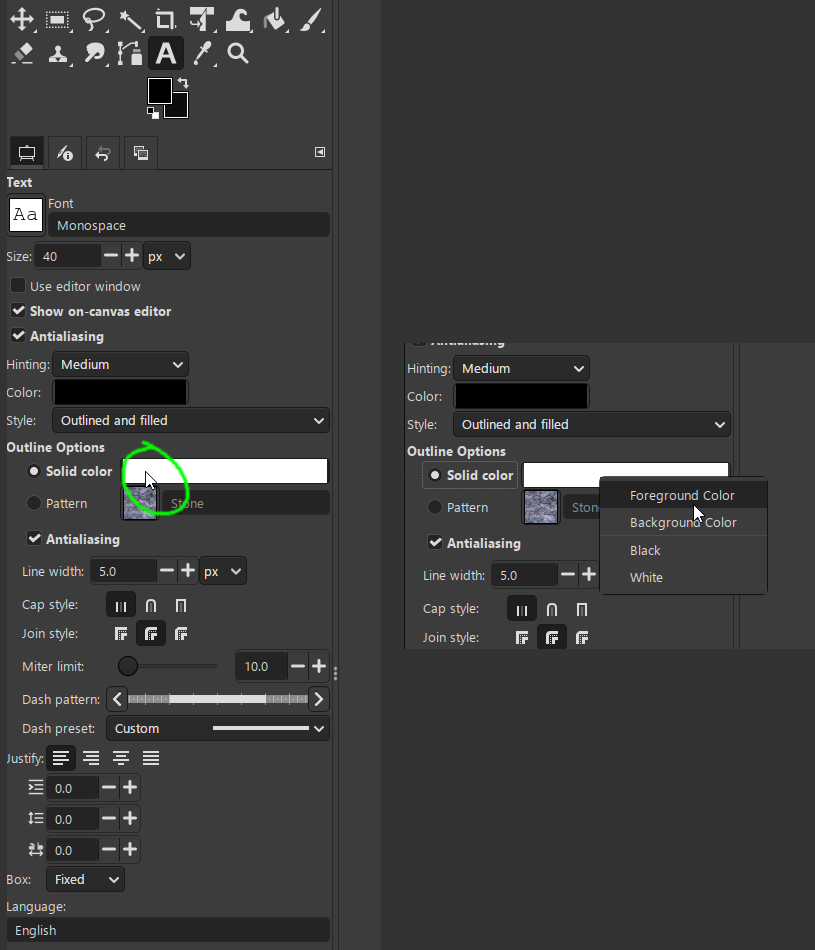Click the Language English field

click(x=168, y=930)
